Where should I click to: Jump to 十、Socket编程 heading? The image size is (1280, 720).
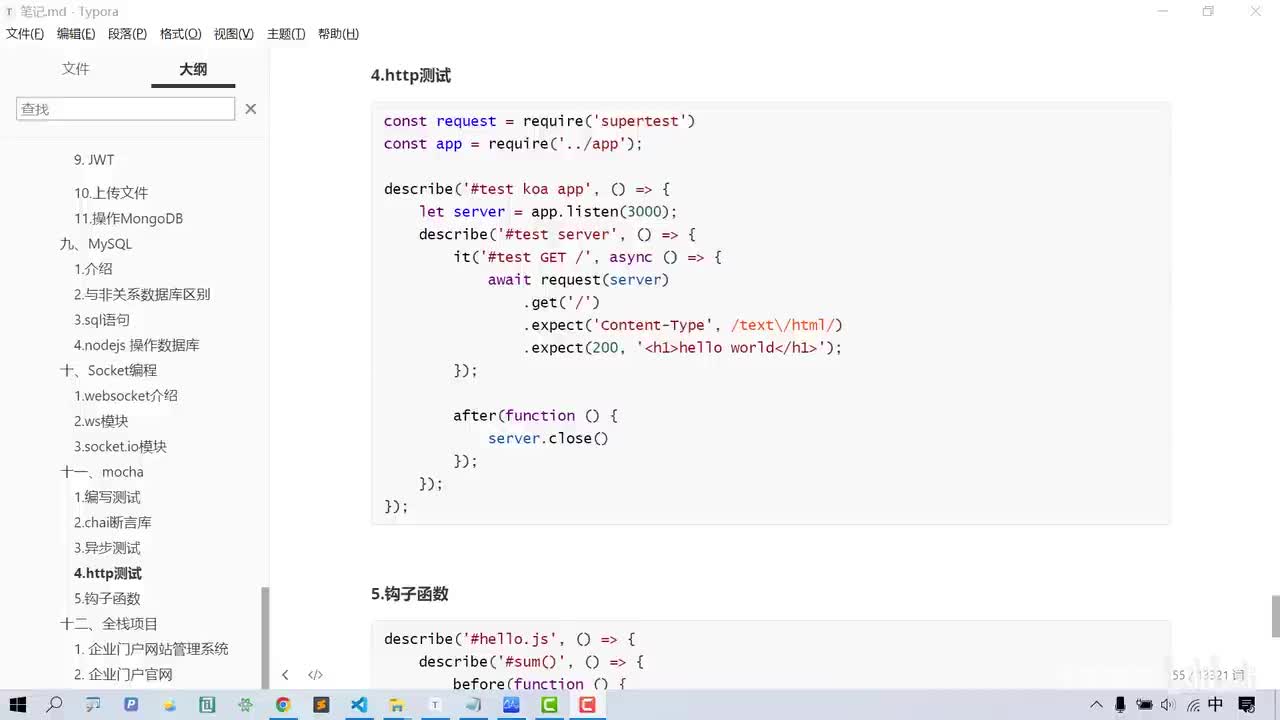109,370
